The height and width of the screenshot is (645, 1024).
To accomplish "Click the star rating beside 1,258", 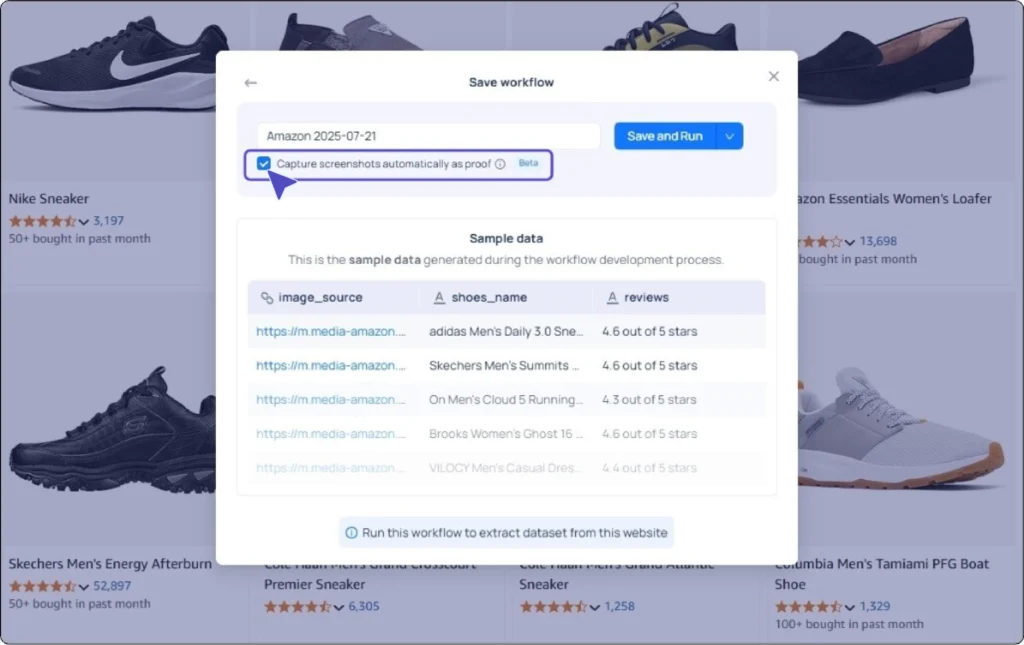I will click(554, 606).
